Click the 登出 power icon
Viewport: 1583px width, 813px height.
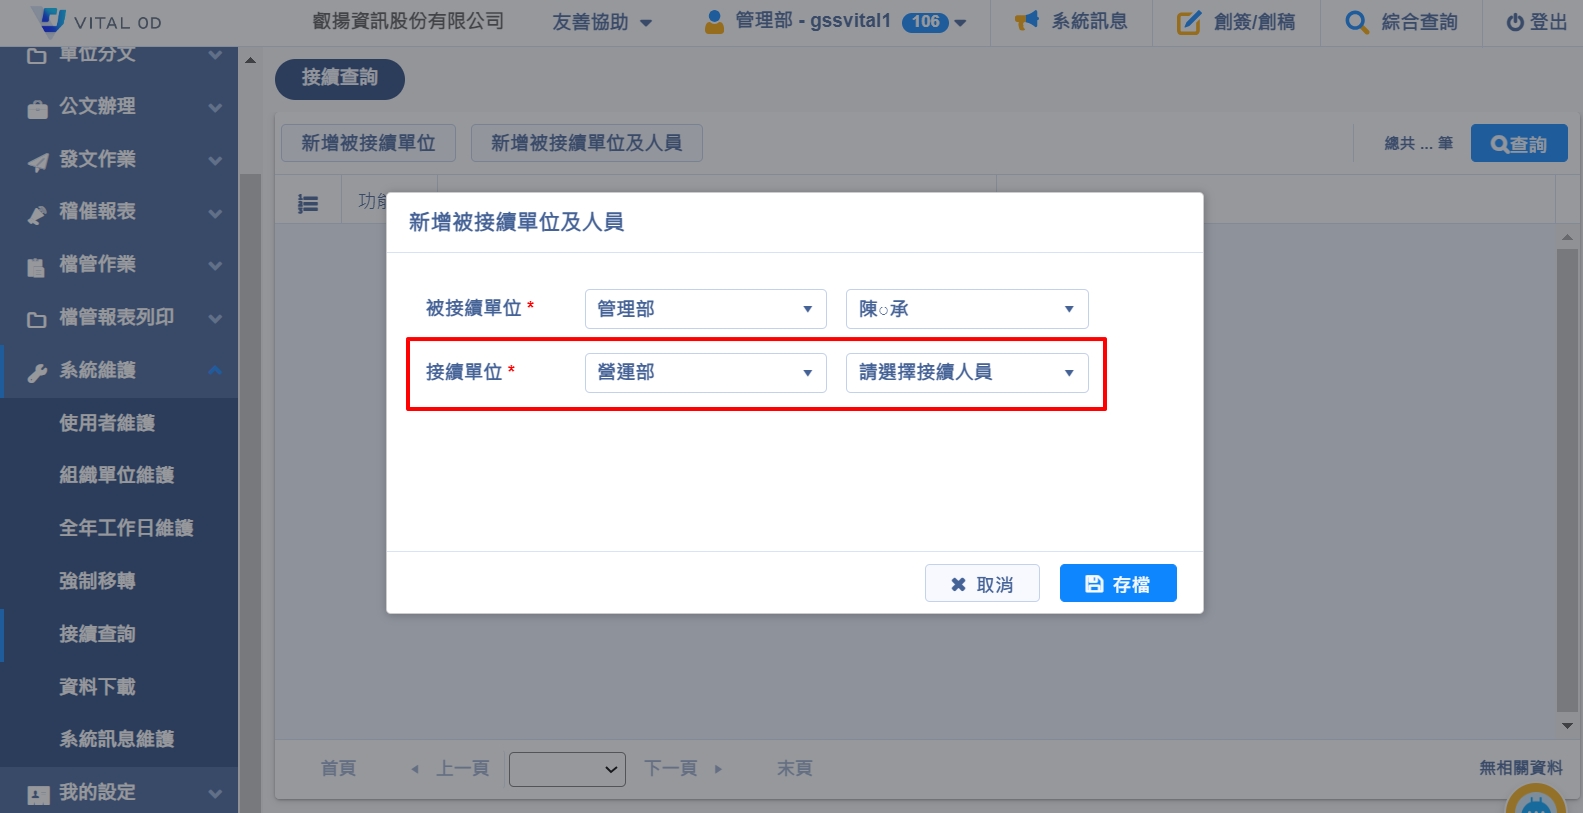click(1515, 22)
